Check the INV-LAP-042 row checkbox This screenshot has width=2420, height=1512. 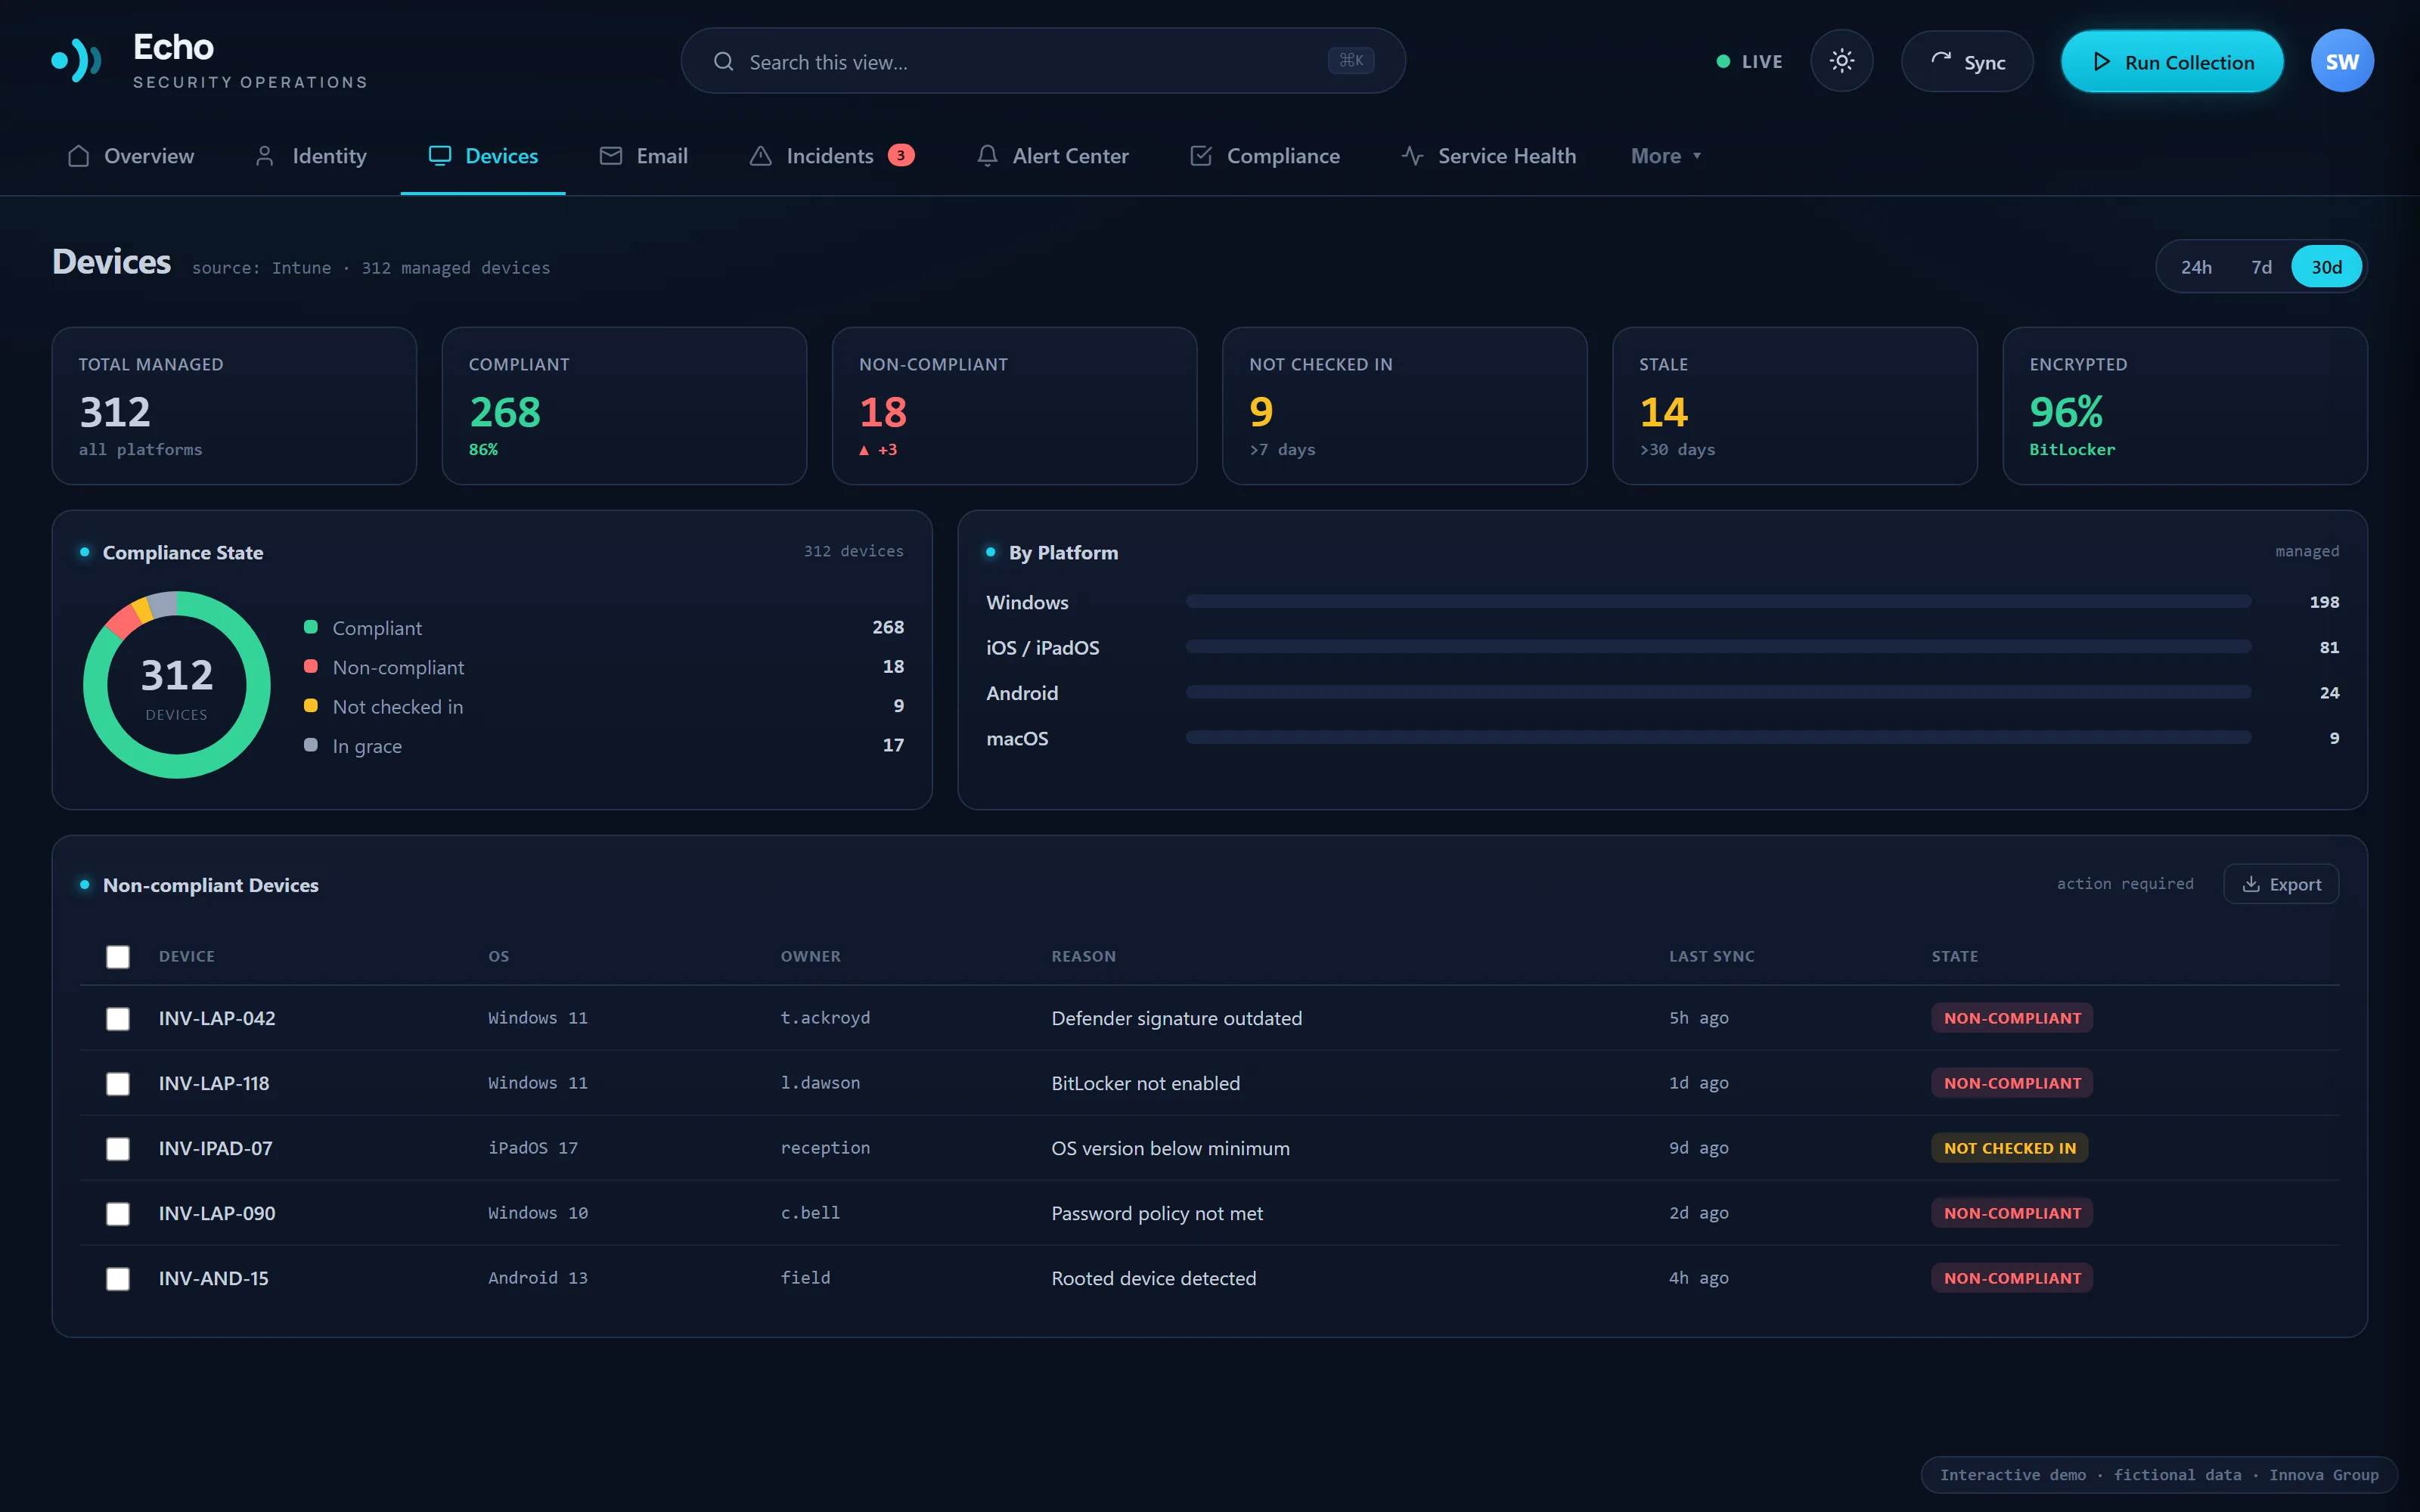pyautogui.click(x=118, y=1018)
